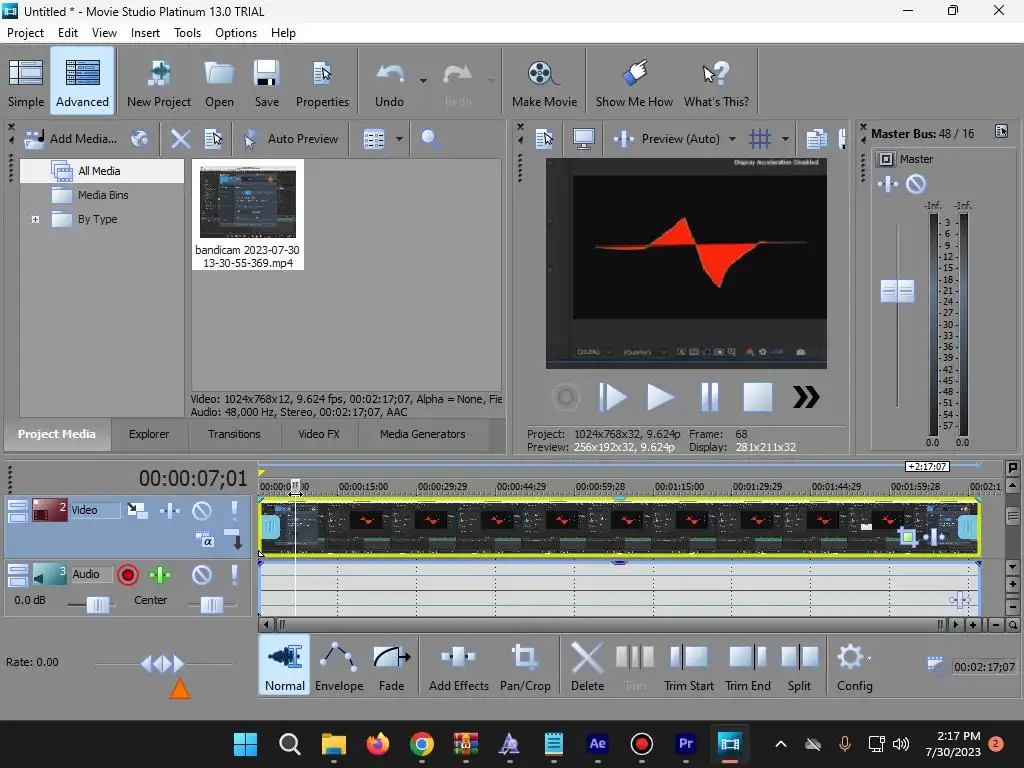Screen dimensions: 1024x768
Task: Toggle Auto Preview
Action: coord(291,138)
